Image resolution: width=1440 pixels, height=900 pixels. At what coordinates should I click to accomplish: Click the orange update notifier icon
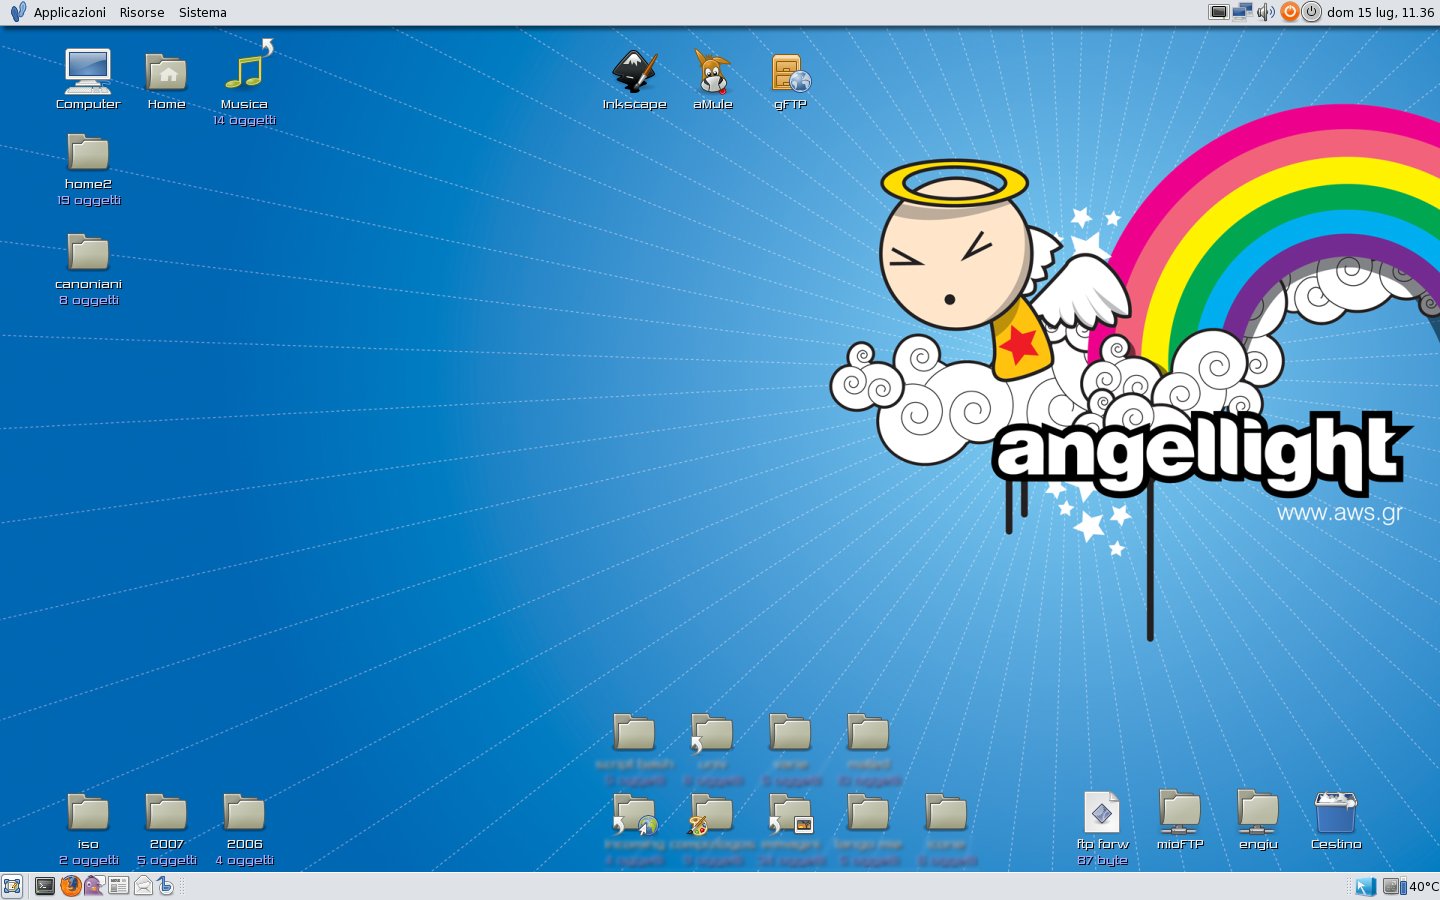click(x=1289, y=12)
